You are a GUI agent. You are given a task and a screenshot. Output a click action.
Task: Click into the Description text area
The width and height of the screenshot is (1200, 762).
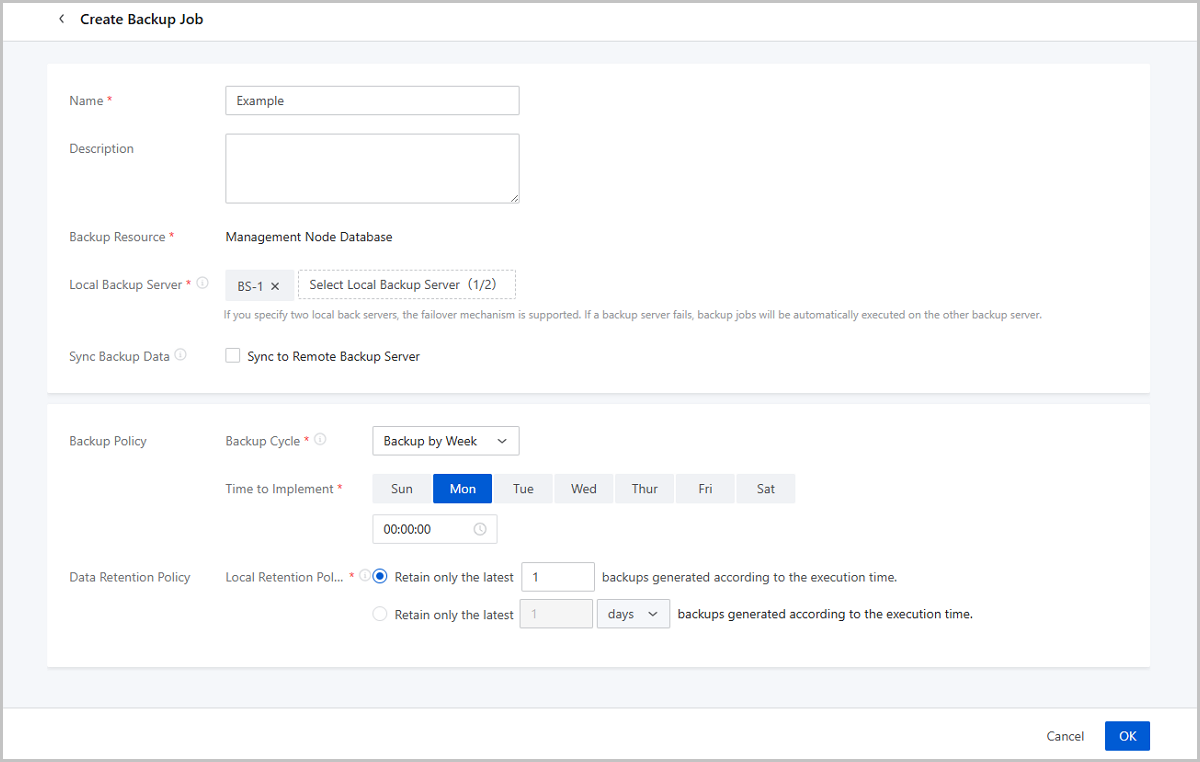point(372,169)
